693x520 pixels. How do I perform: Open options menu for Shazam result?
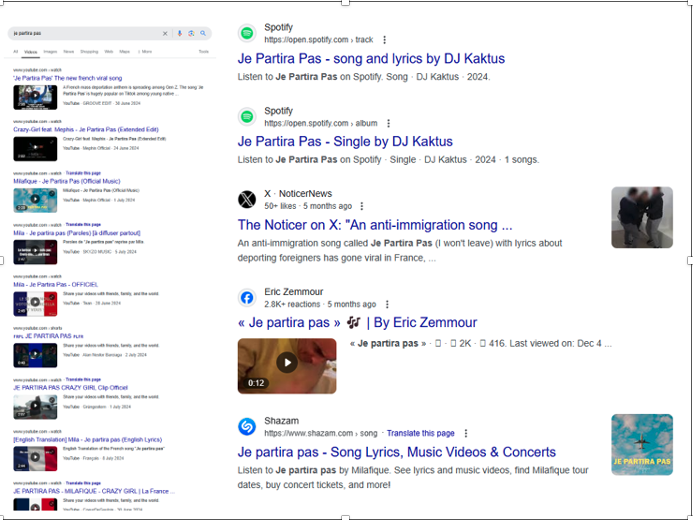point(466,433)
